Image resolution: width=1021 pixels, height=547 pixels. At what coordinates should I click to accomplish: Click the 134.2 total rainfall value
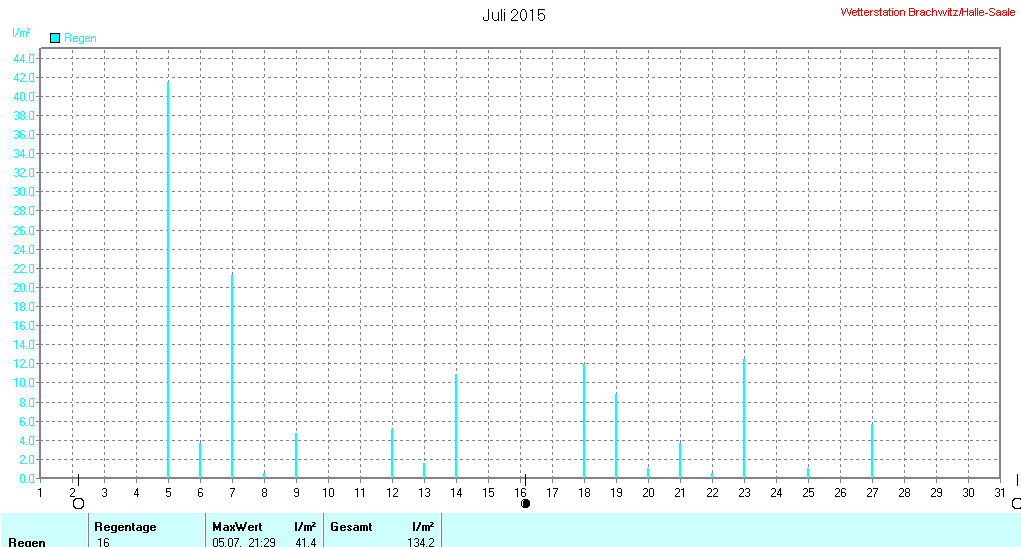[420, 542]
